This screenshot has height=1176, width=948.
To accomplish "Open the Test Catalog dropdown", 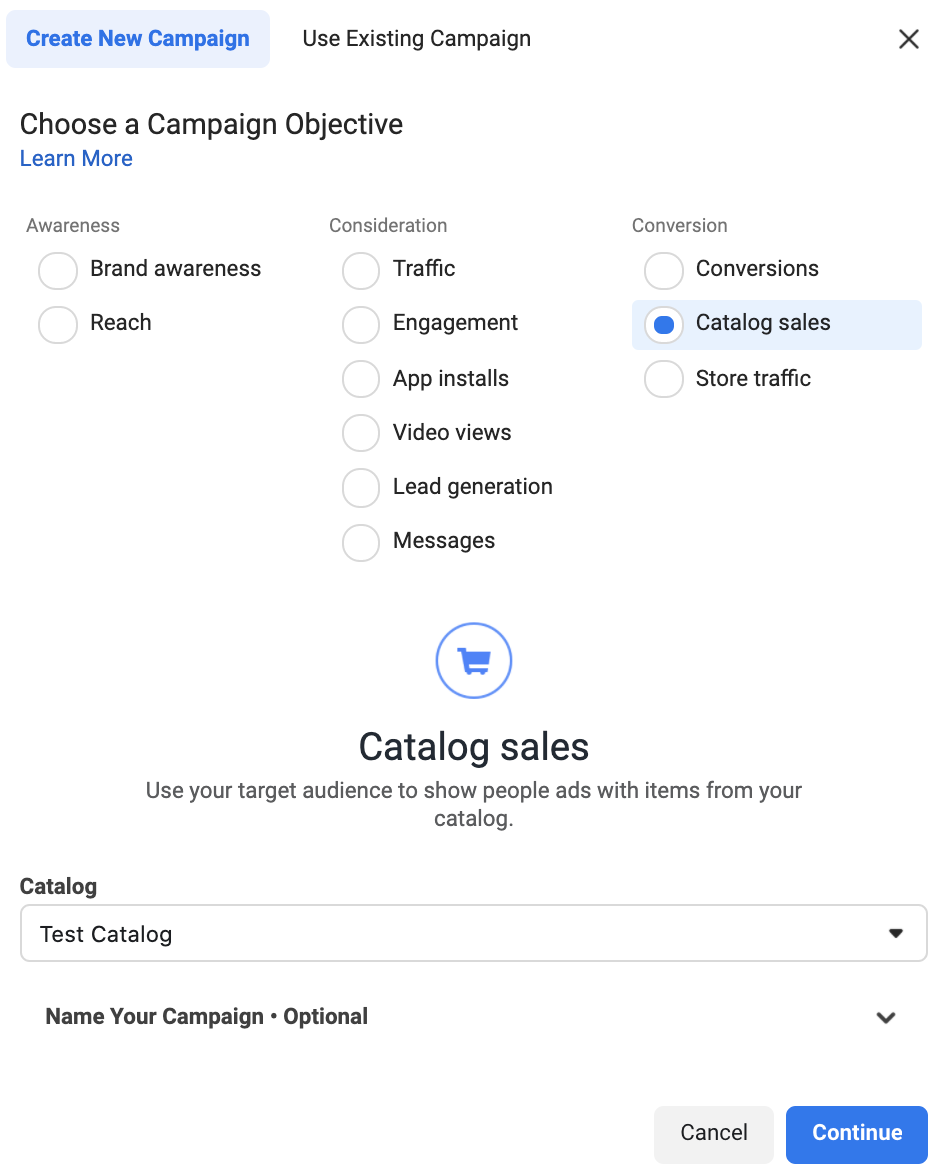I will 473,934.
